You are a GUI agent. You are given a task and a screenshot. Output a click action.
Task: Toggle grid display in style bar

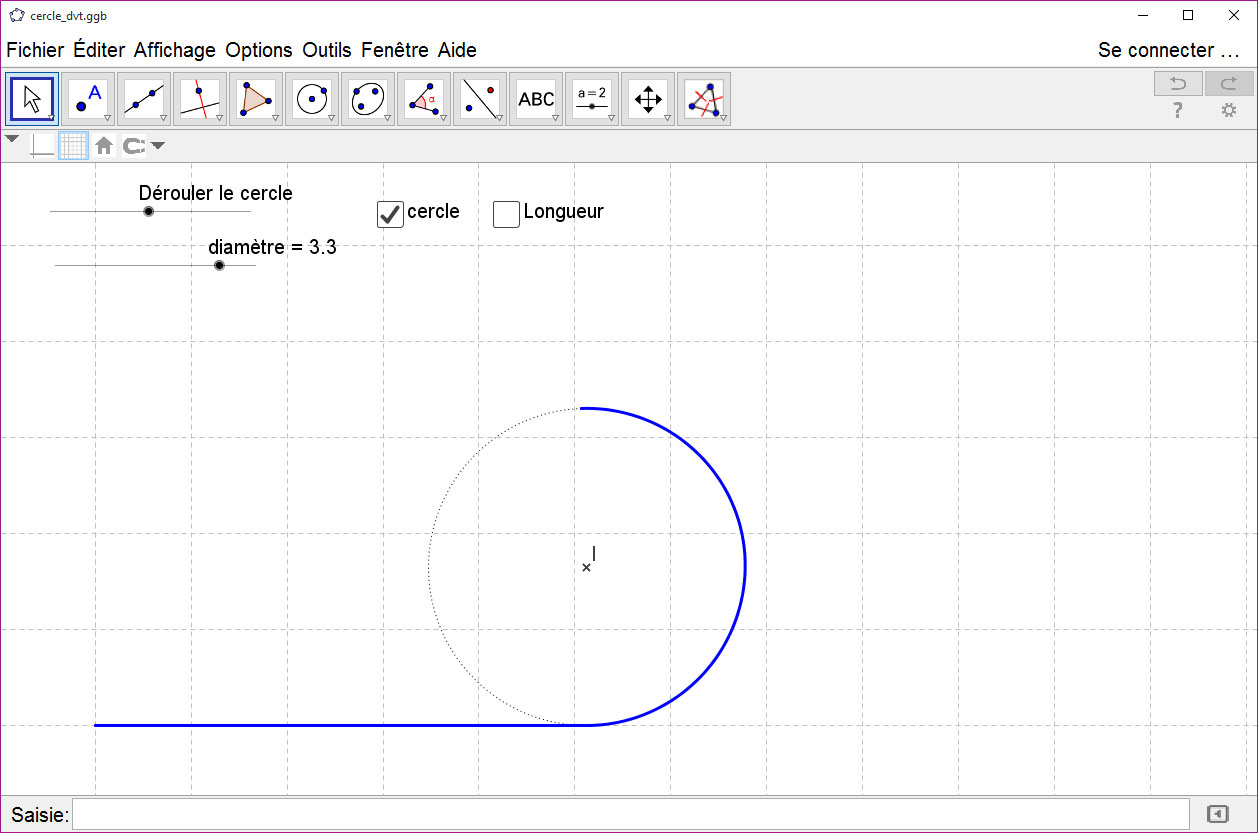(73, 146)
